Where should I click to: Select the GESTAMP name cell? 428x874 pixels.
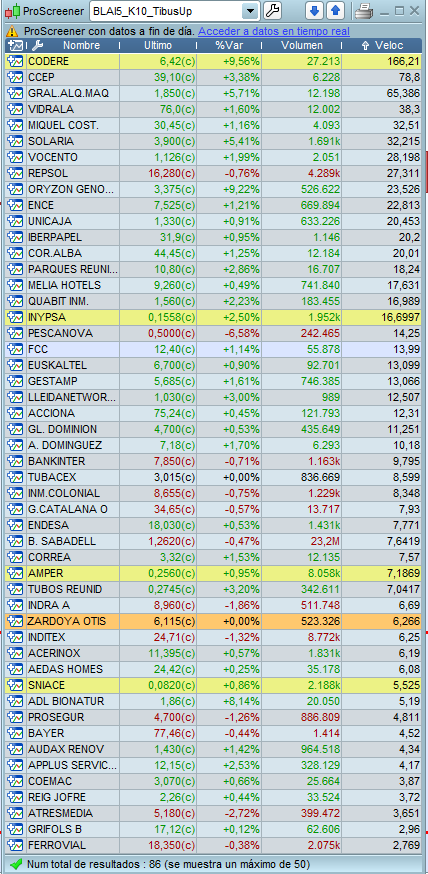coord(73,381)
